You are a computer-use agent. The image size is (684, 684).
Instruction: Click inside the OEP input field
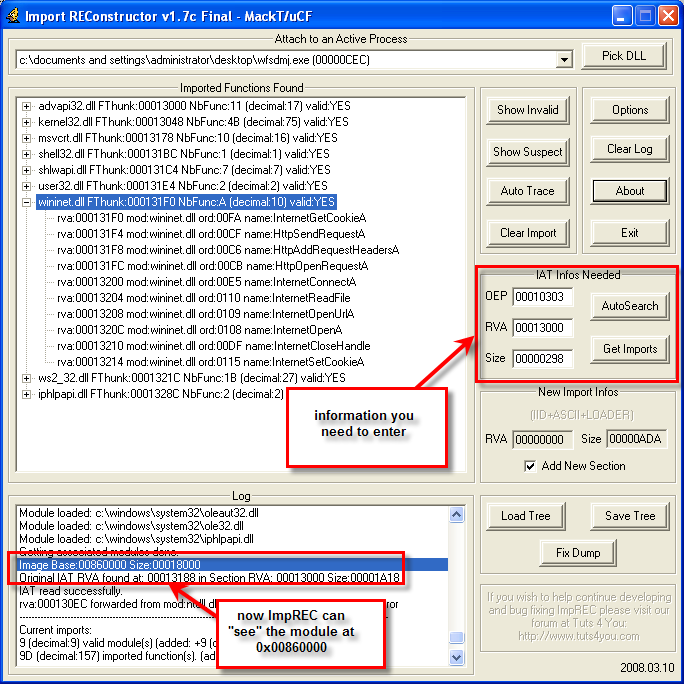click(540, 297)
